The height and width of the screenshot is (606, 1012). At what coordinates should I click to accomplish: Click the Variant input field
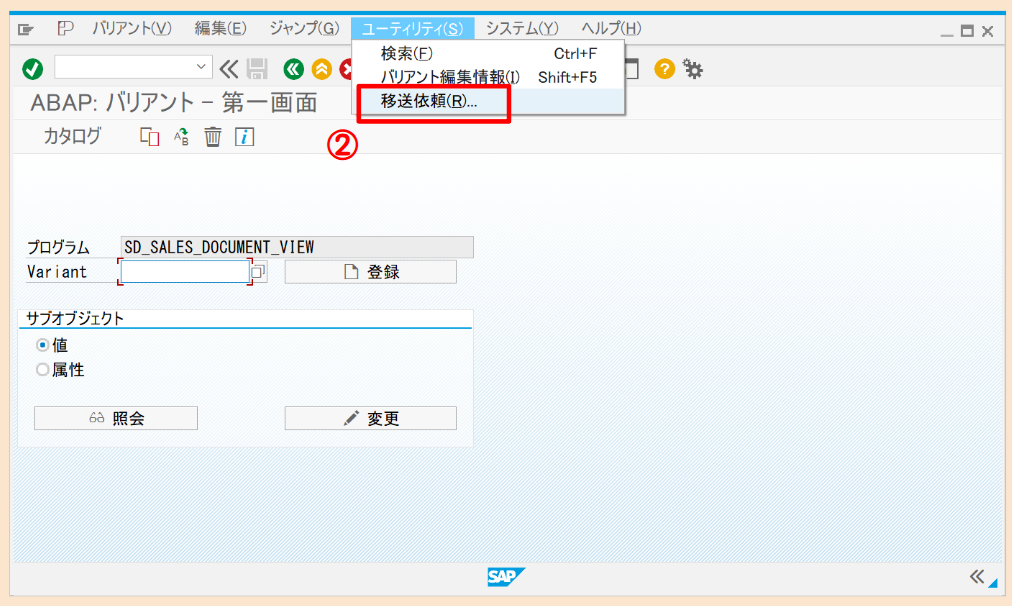(x=185, y=272)
